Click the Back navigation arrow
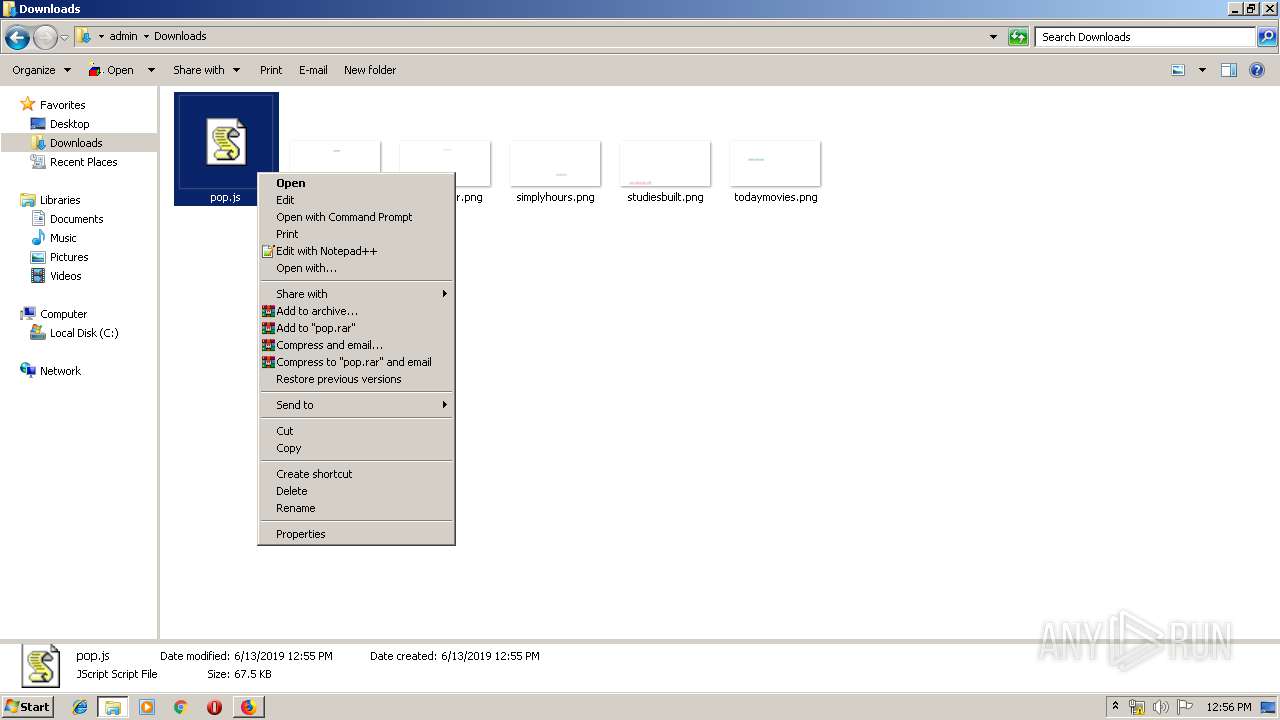1280x720 pixels. coord(17,38)
